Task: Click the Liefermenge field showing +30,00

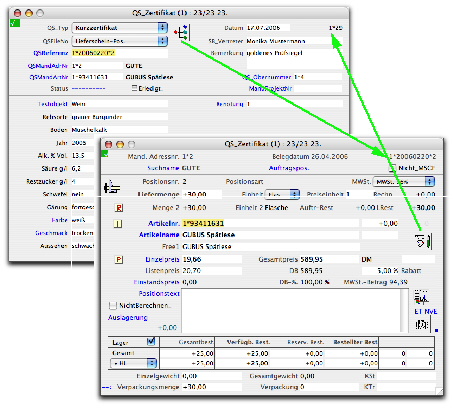Action: click(202, 194)
